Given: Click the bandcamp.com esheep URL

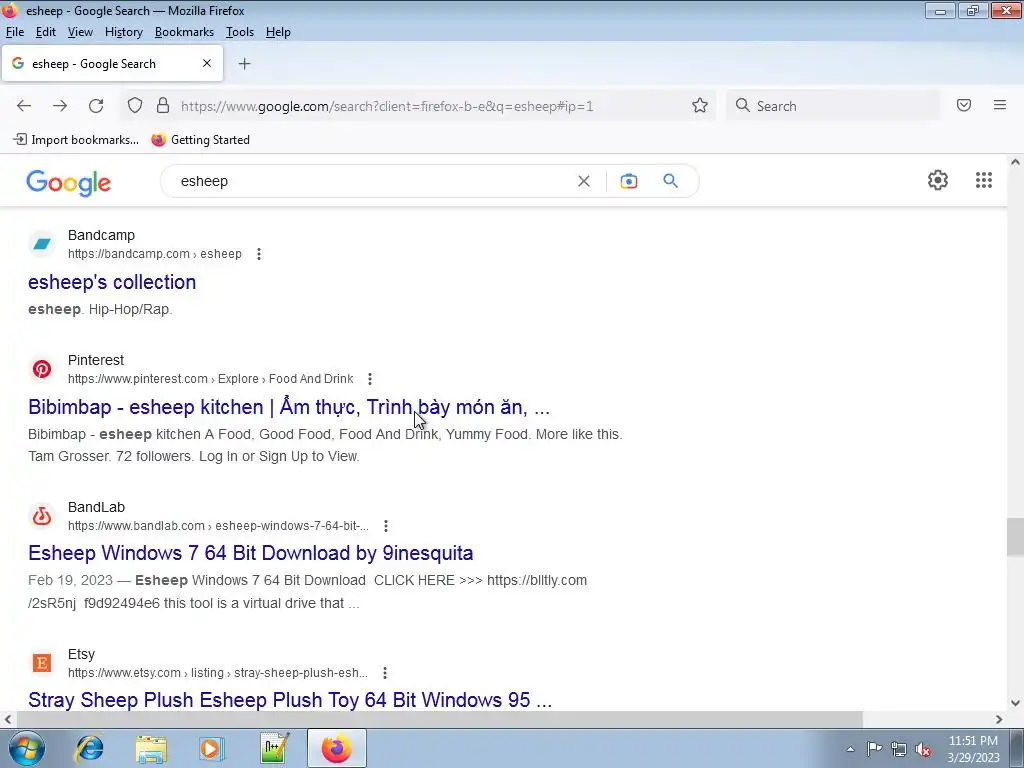Looking at the screenshot, I should pos(155,254).
